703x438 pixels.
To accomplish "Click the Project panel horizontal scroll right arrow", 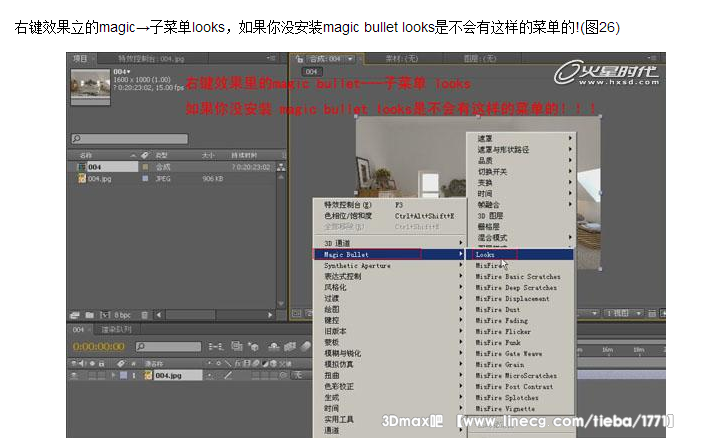I will tap(270, 315).
